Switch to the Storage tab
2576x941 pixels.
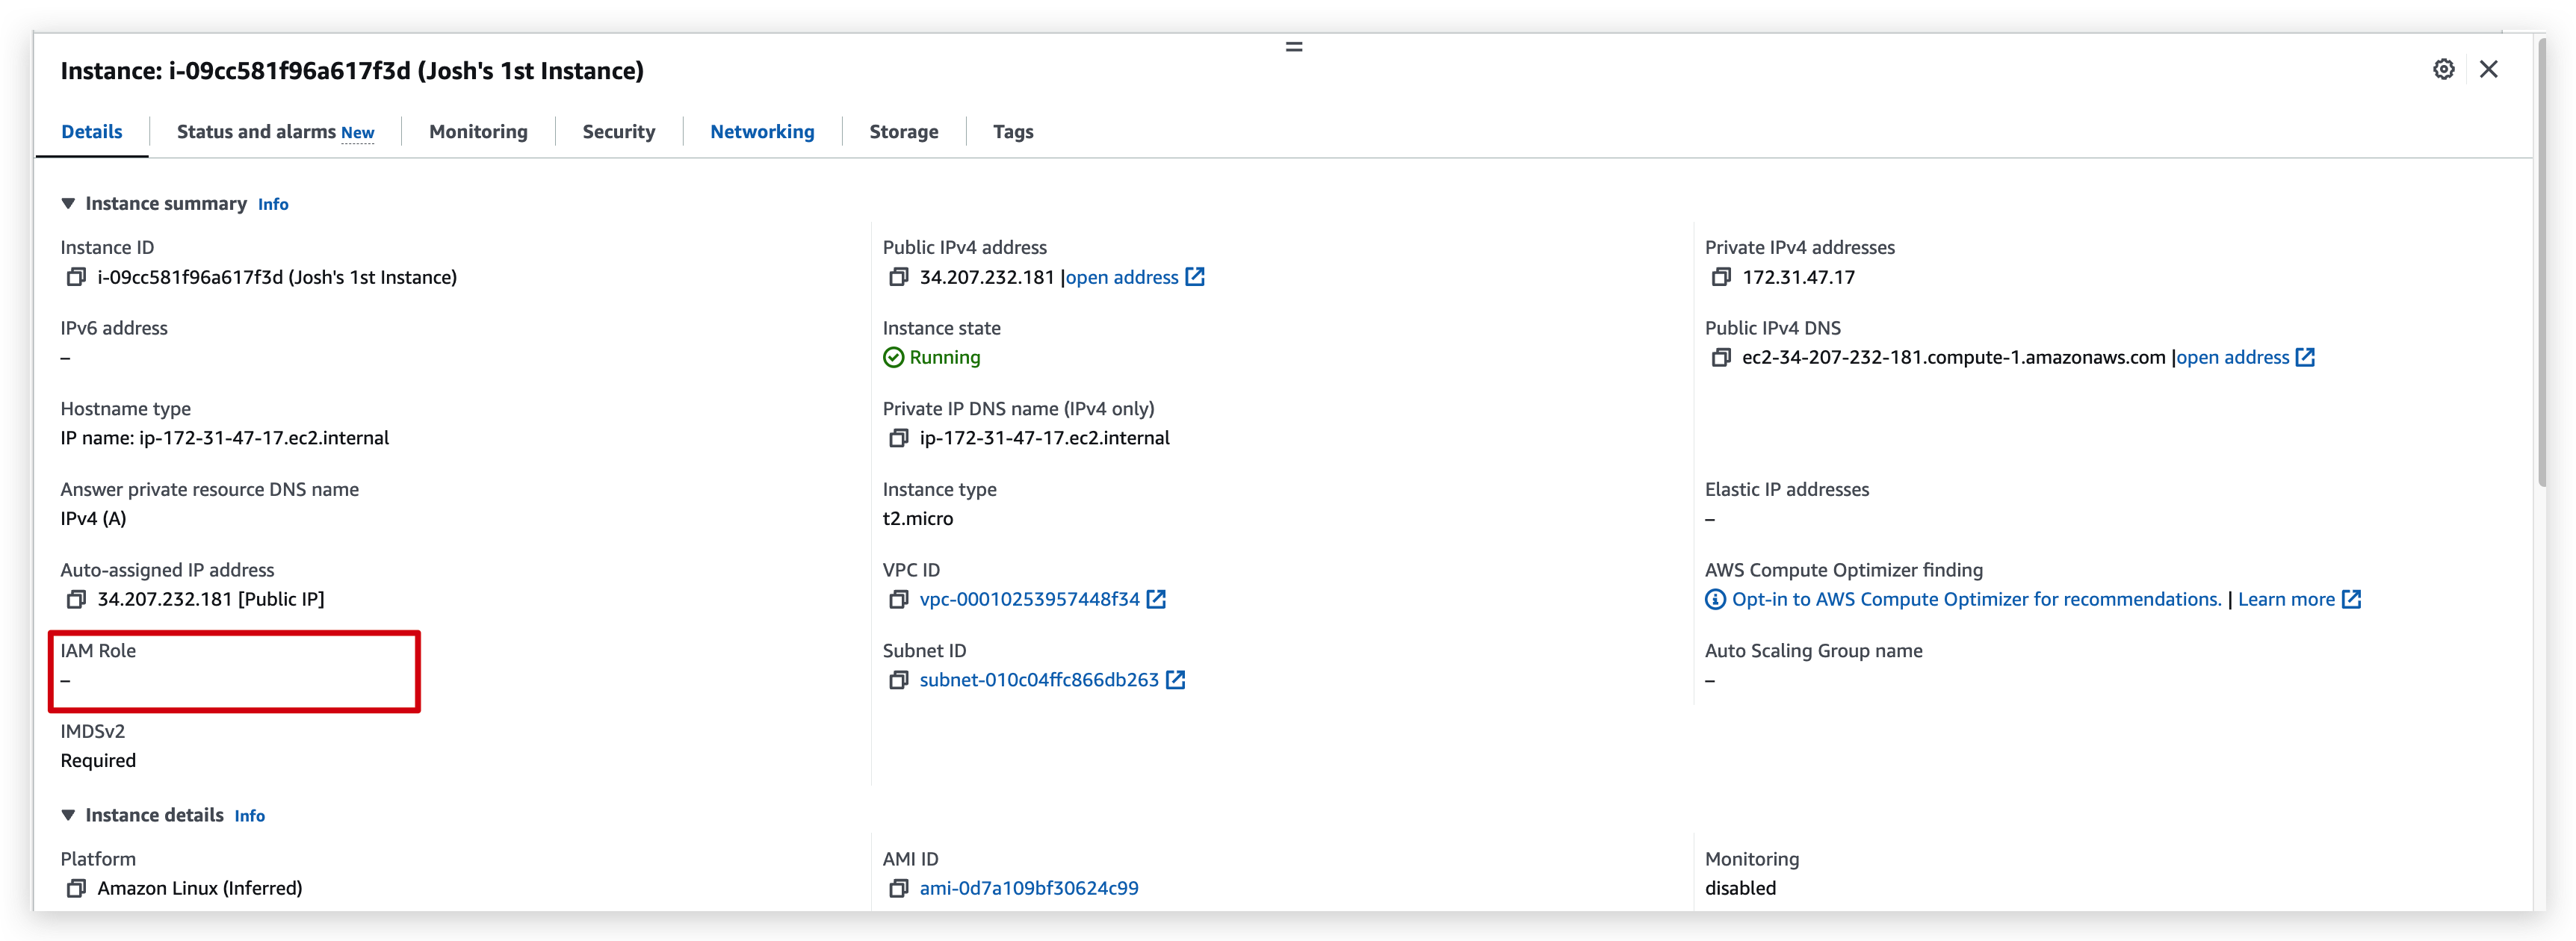point(903,131)
